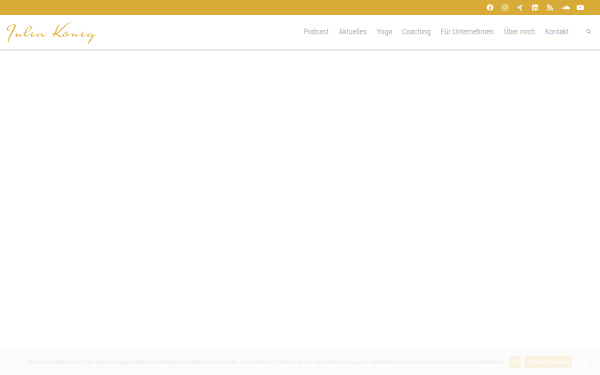Open the Yoga menu item
Viewport: 600px width, 375px height.
pos(384,32)
